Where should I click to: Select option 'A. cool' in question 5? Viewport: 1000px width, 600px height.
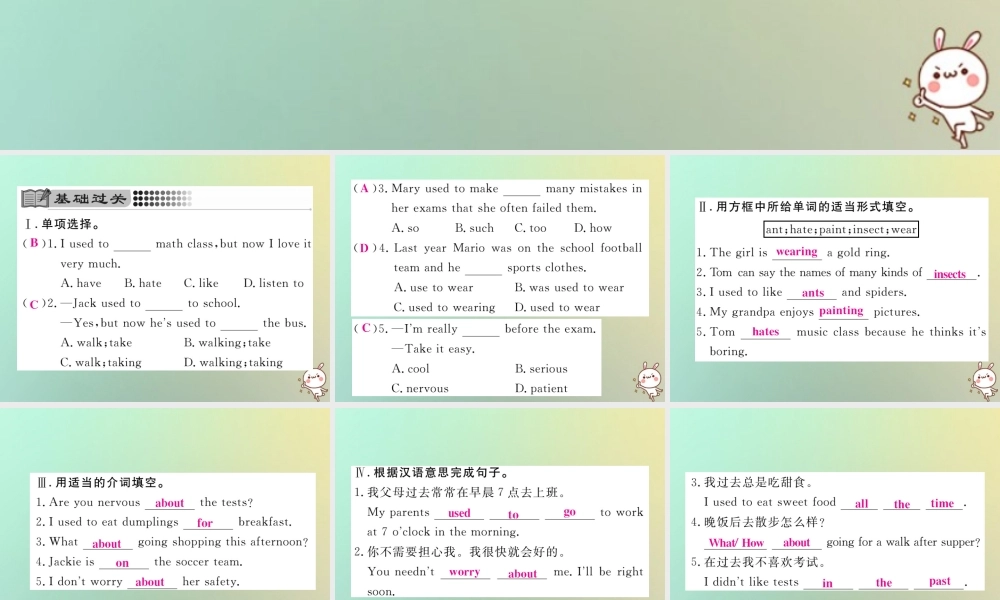pos(411,369)
